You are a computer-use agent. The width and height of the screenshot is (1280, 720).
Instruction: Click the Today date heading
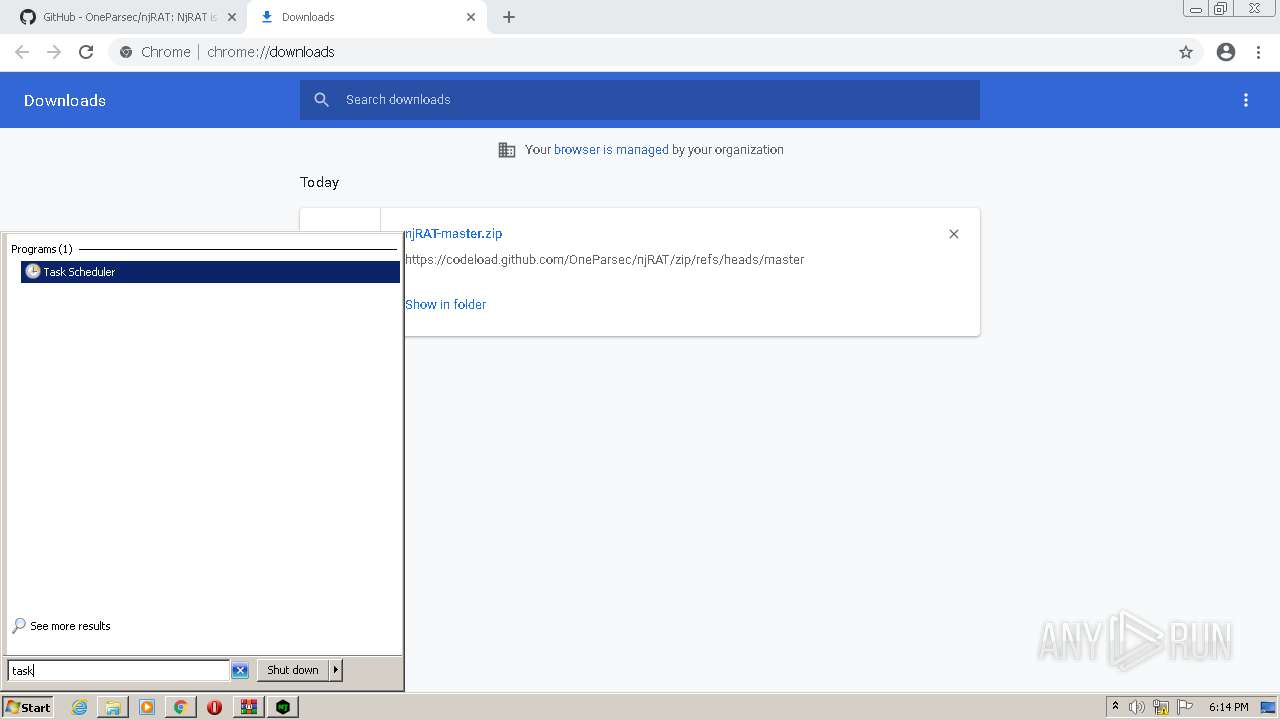[320, 183]
